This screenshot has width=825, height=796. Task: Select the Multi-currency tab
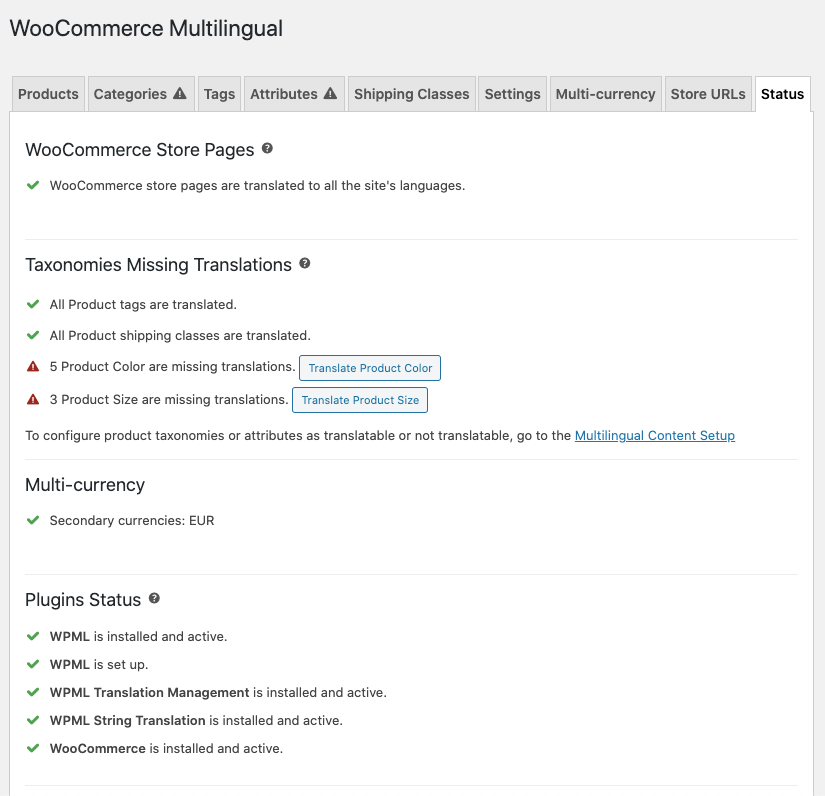point(605,94)
